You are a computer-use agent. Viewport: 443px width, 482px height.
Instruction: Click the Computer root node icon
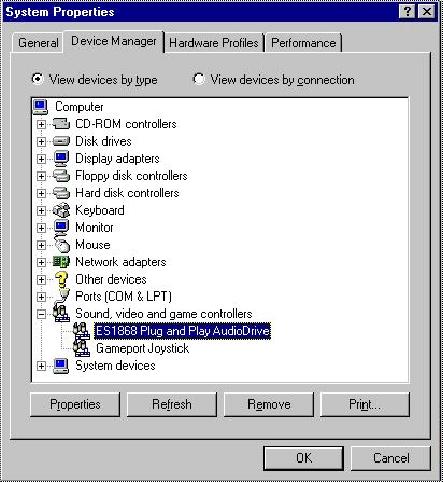(x=41, y=107)
